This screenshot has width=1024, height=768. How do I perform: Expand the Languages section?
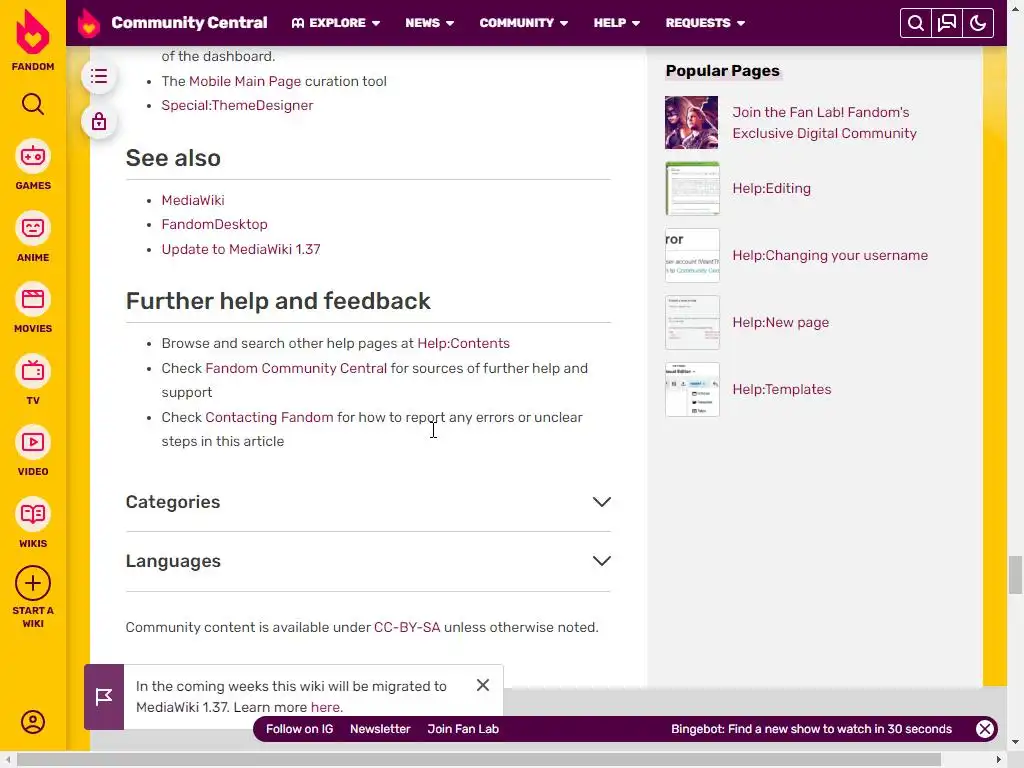coord(368,561)
